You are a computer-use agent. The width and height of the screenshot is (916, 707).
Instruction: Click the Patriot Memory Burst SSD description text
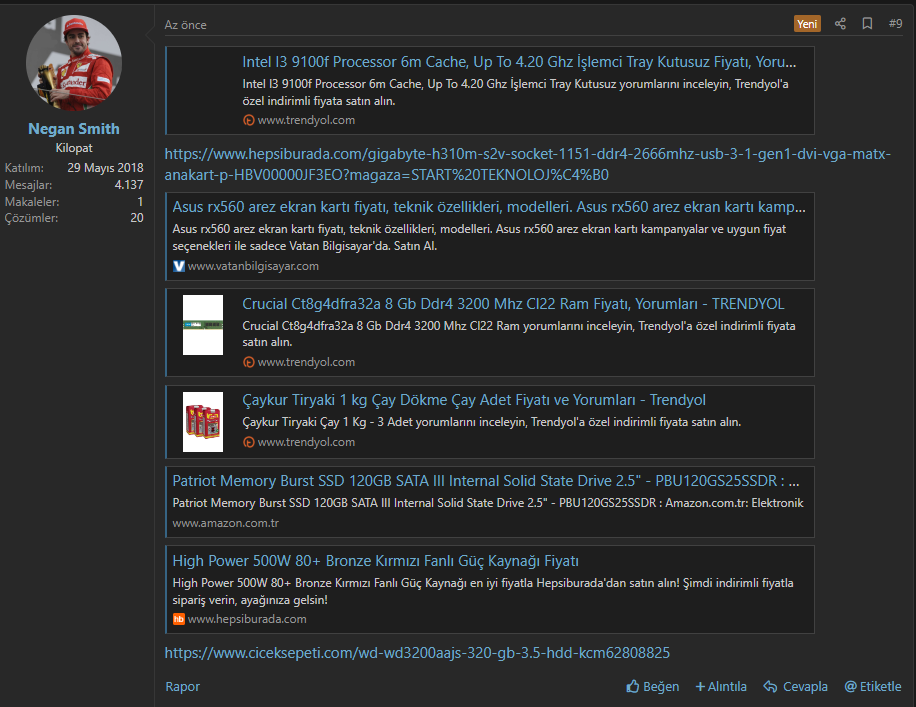tap(488, 503)
